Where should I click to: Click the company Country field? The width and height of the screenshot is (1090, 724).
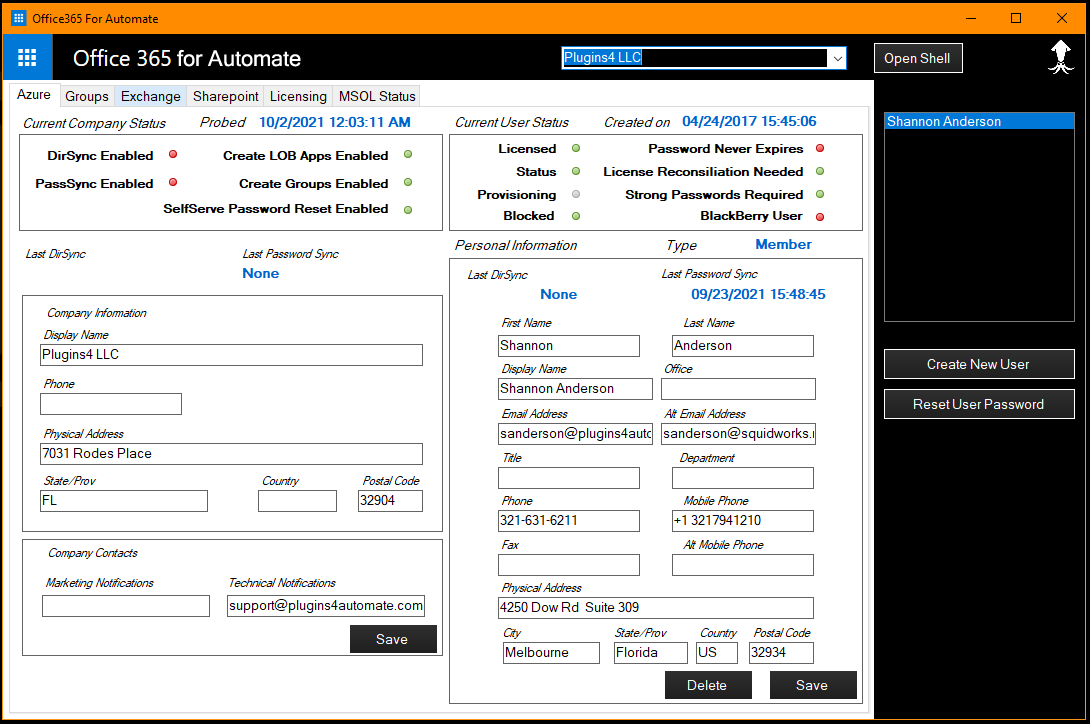tap(298, 501)
